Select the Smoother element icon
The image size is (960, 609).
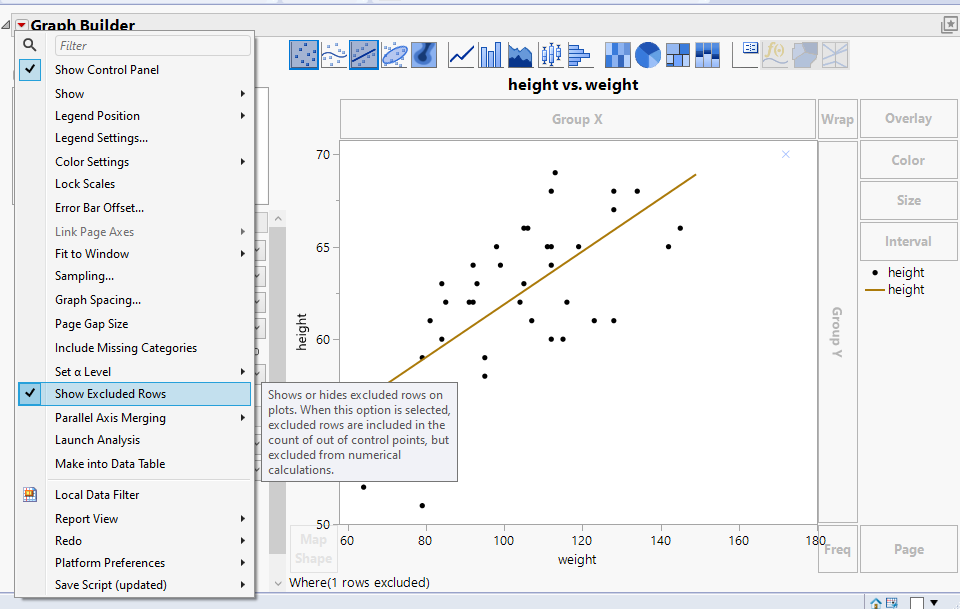[x=333, y=55]
